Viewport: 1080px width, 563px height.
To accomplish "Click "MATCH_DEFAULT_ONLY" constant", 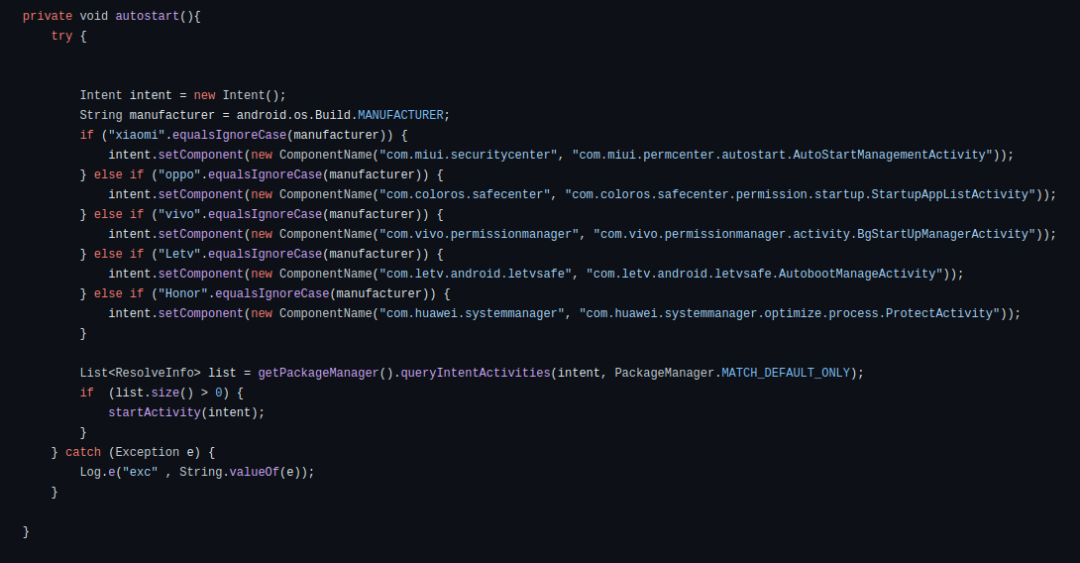I will 785,373.
